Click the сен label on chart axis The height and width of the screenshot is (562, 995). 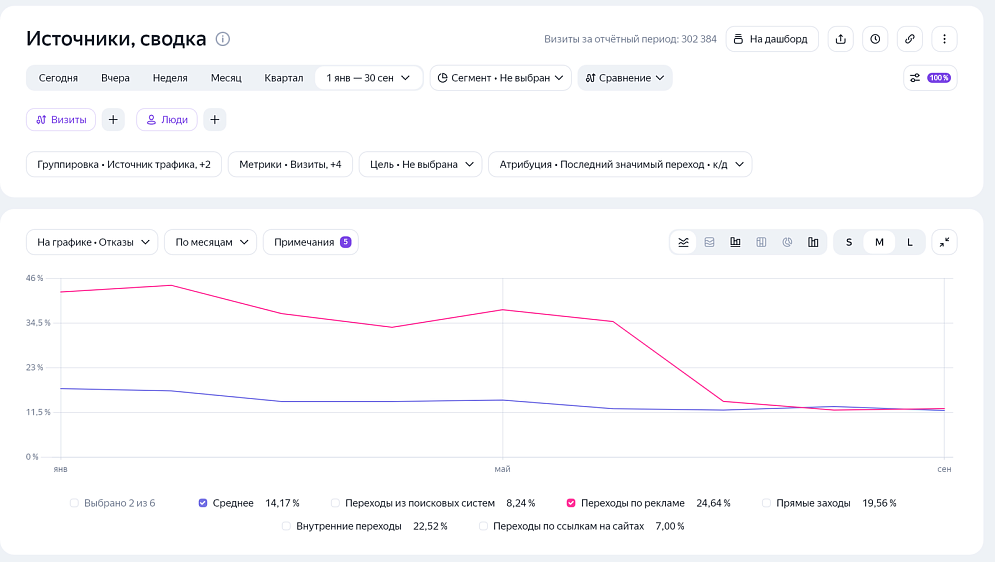coord(944,469)
